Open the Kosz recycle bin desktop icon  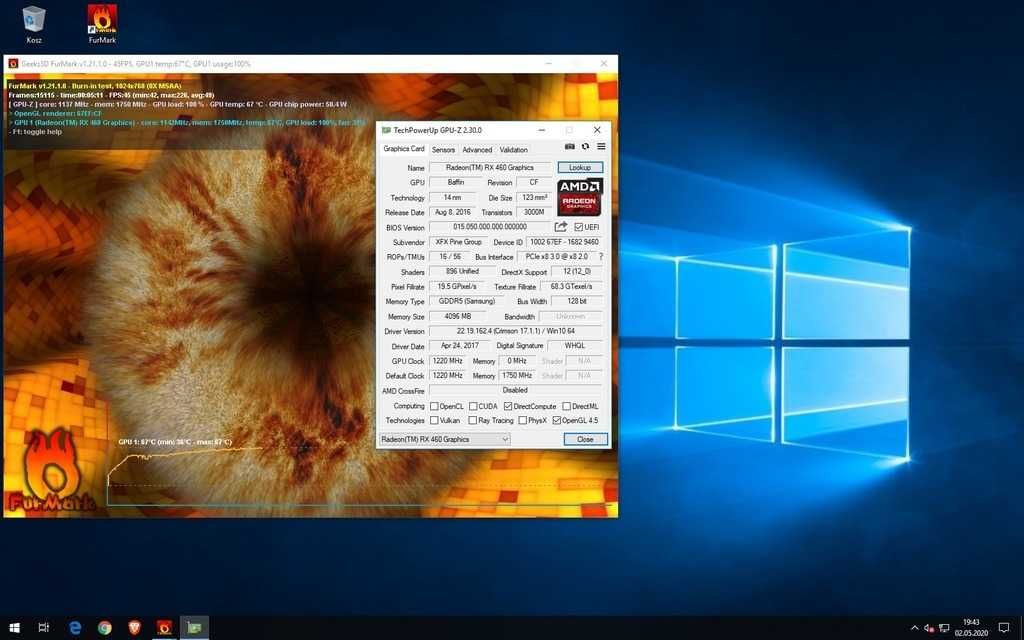33,24
